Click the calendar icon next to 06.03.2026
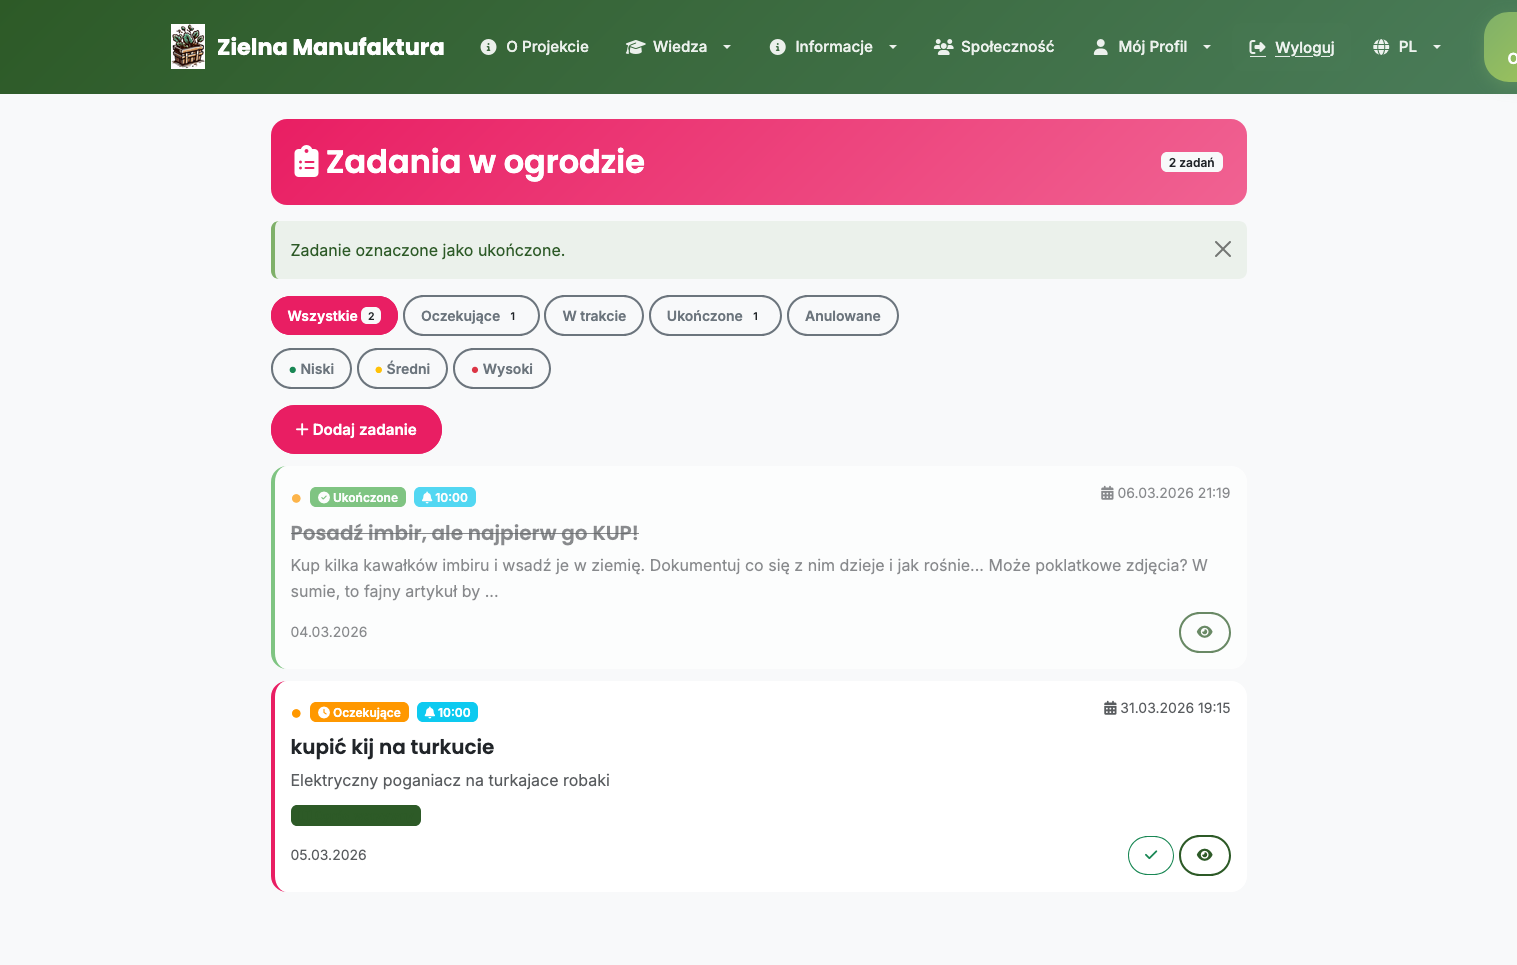Screen dimensions: 1517x965 tap(1107, 493)
